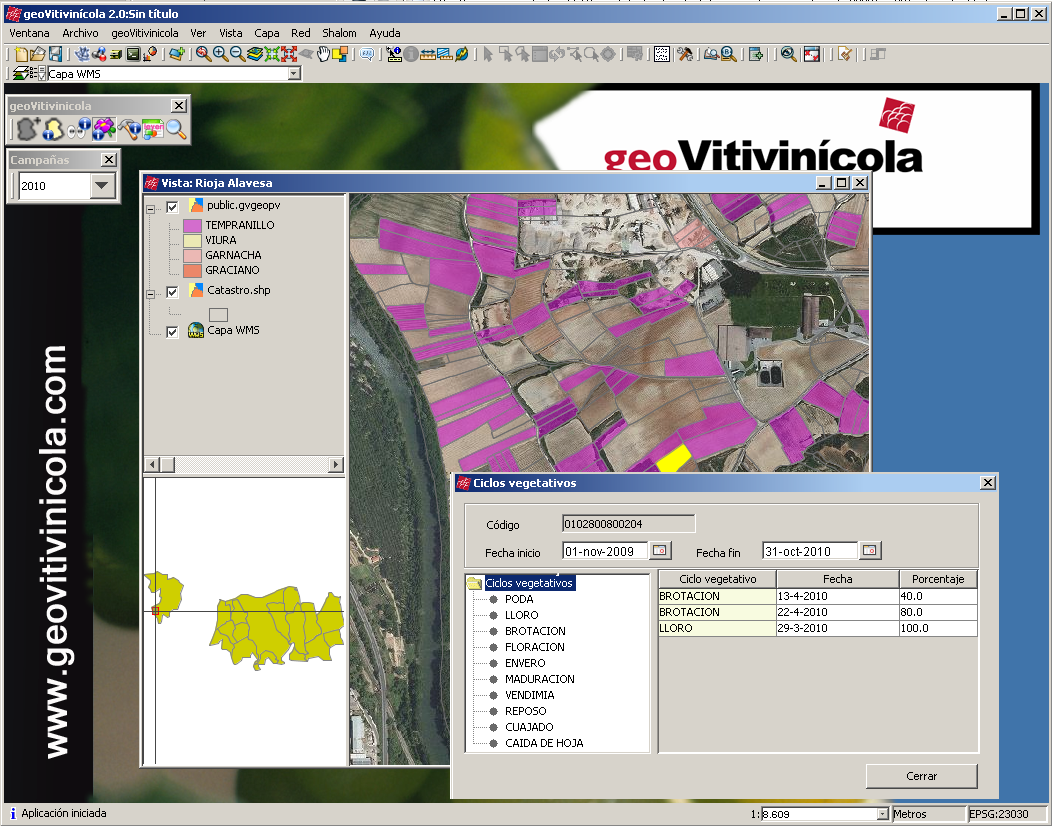Sort by Ciclo vegetativo column header
This screenshot has width=1052, height=826.
click(x=717, y=579)
